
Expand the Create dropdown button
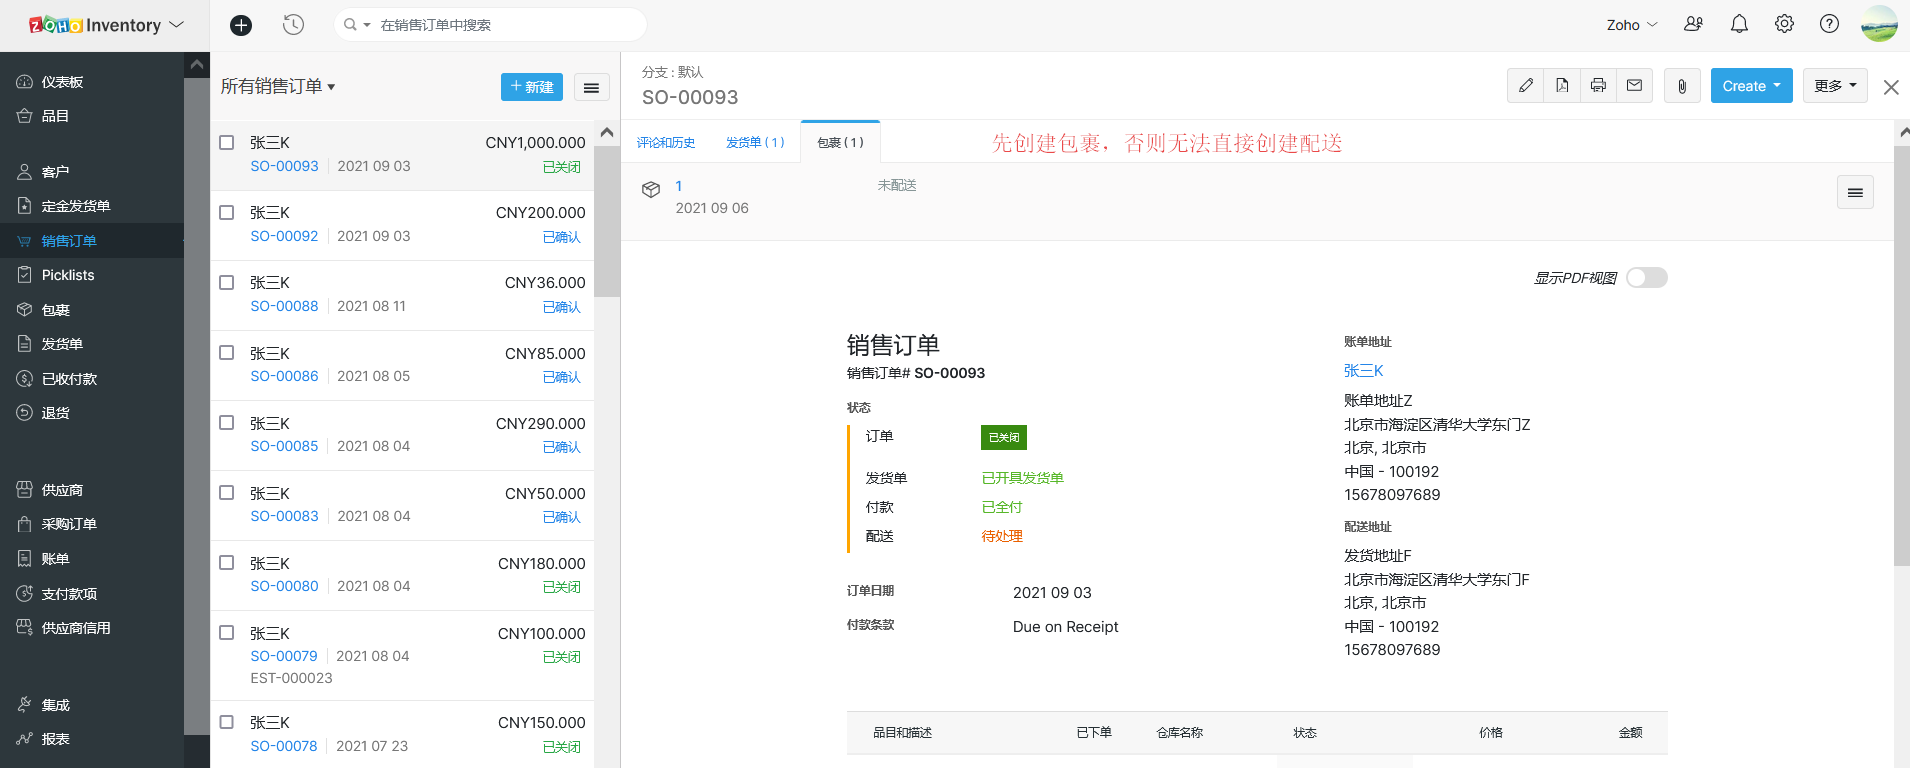coord(1751,86)
